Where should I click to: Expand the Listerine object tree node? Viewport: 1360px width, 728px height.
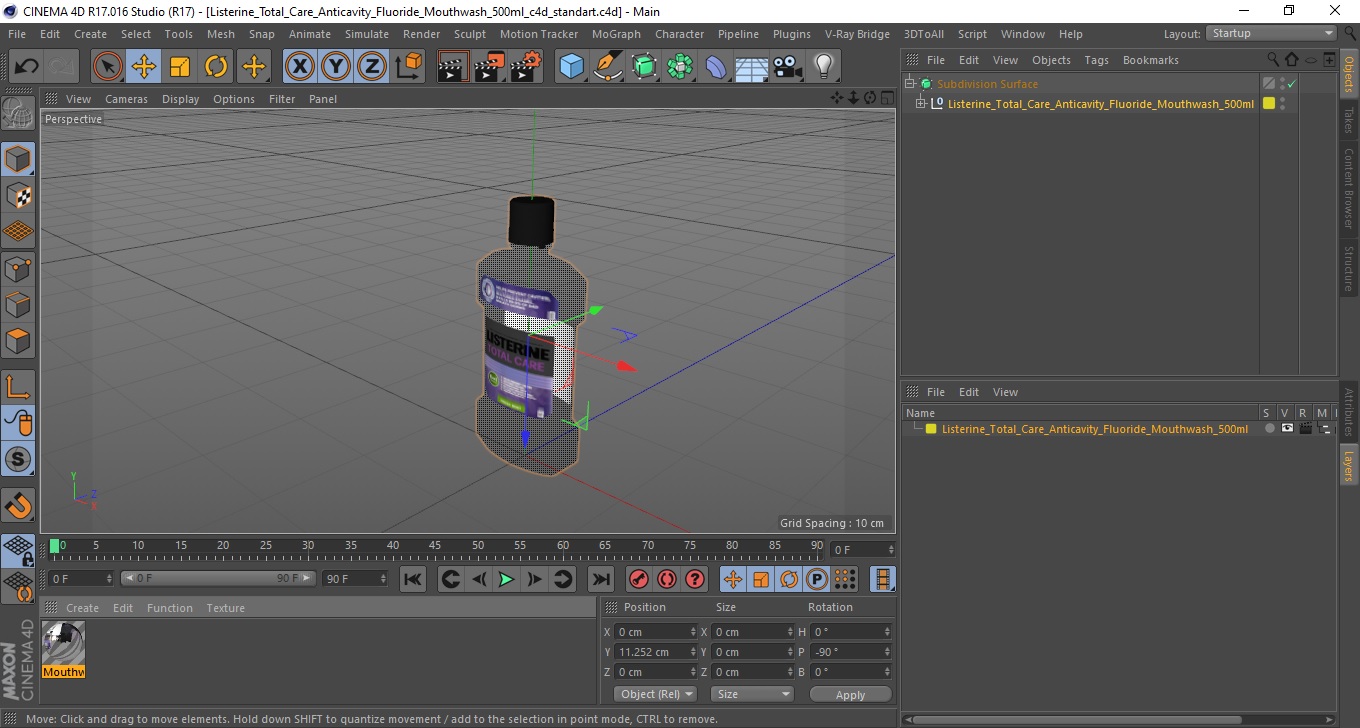[x=922, y=103]
